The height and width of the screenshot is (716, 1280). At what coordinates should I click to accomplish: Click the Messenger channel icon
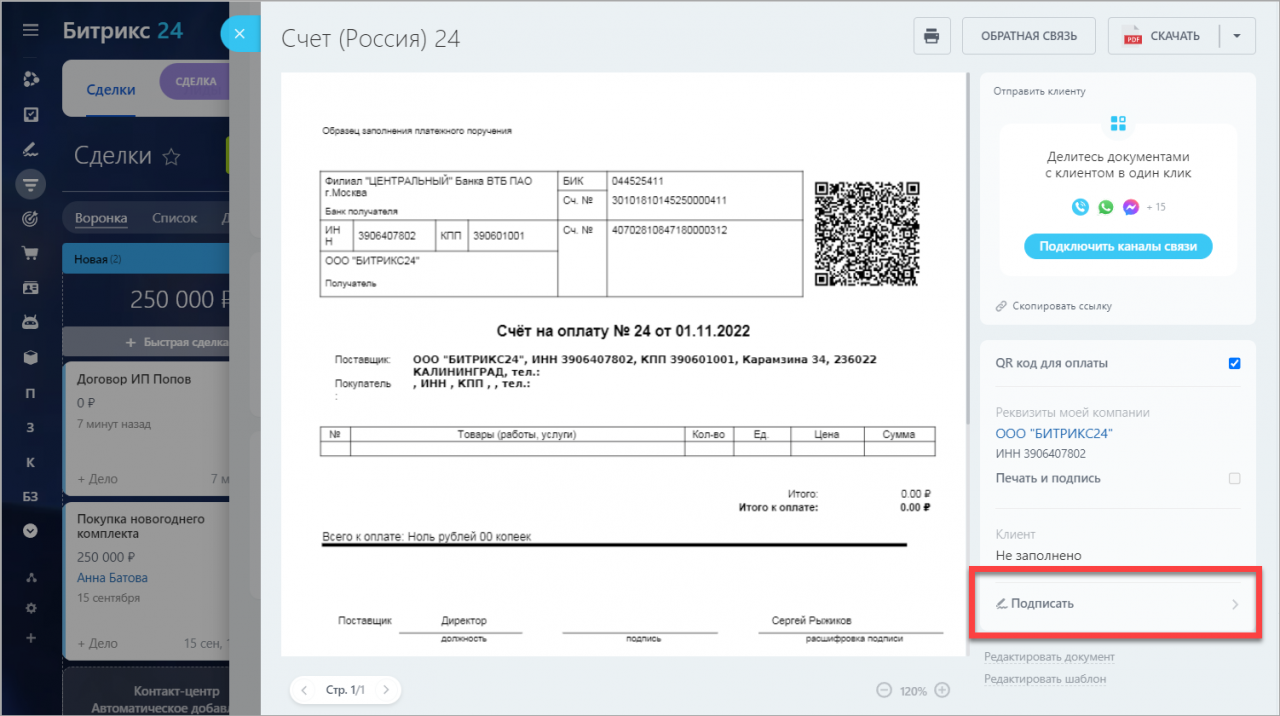pyautogui.click(x=1131, y=207)
